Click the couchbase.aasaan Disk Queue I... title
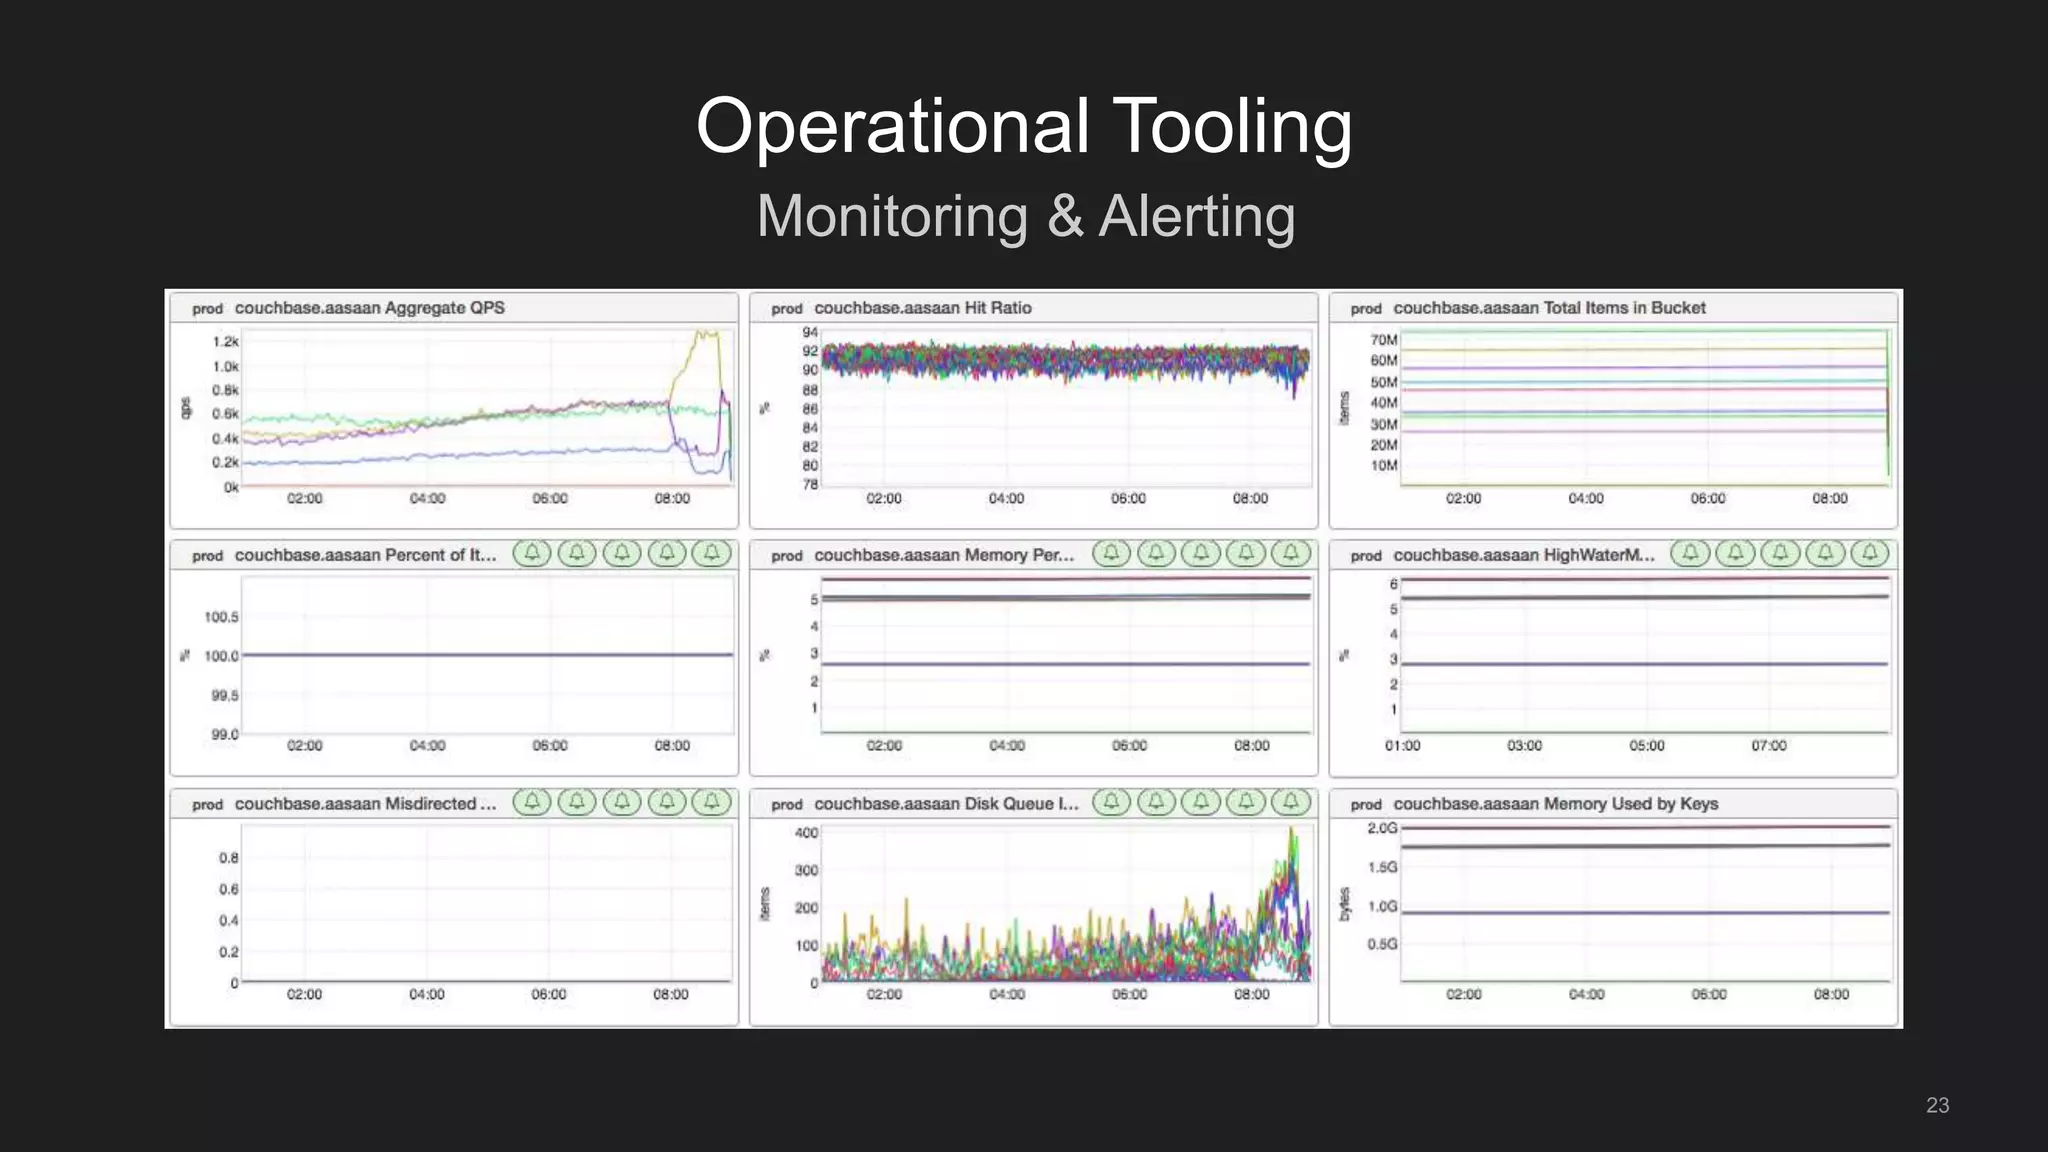The width and height of the screenshot is (2048, 1152). point(946,804)
